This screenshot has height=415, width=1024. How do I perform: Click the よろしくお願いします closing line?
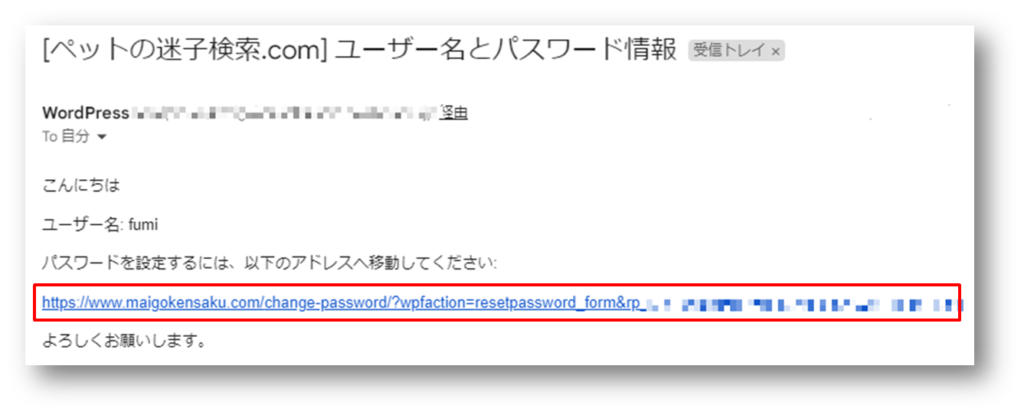tap(124, 341)
